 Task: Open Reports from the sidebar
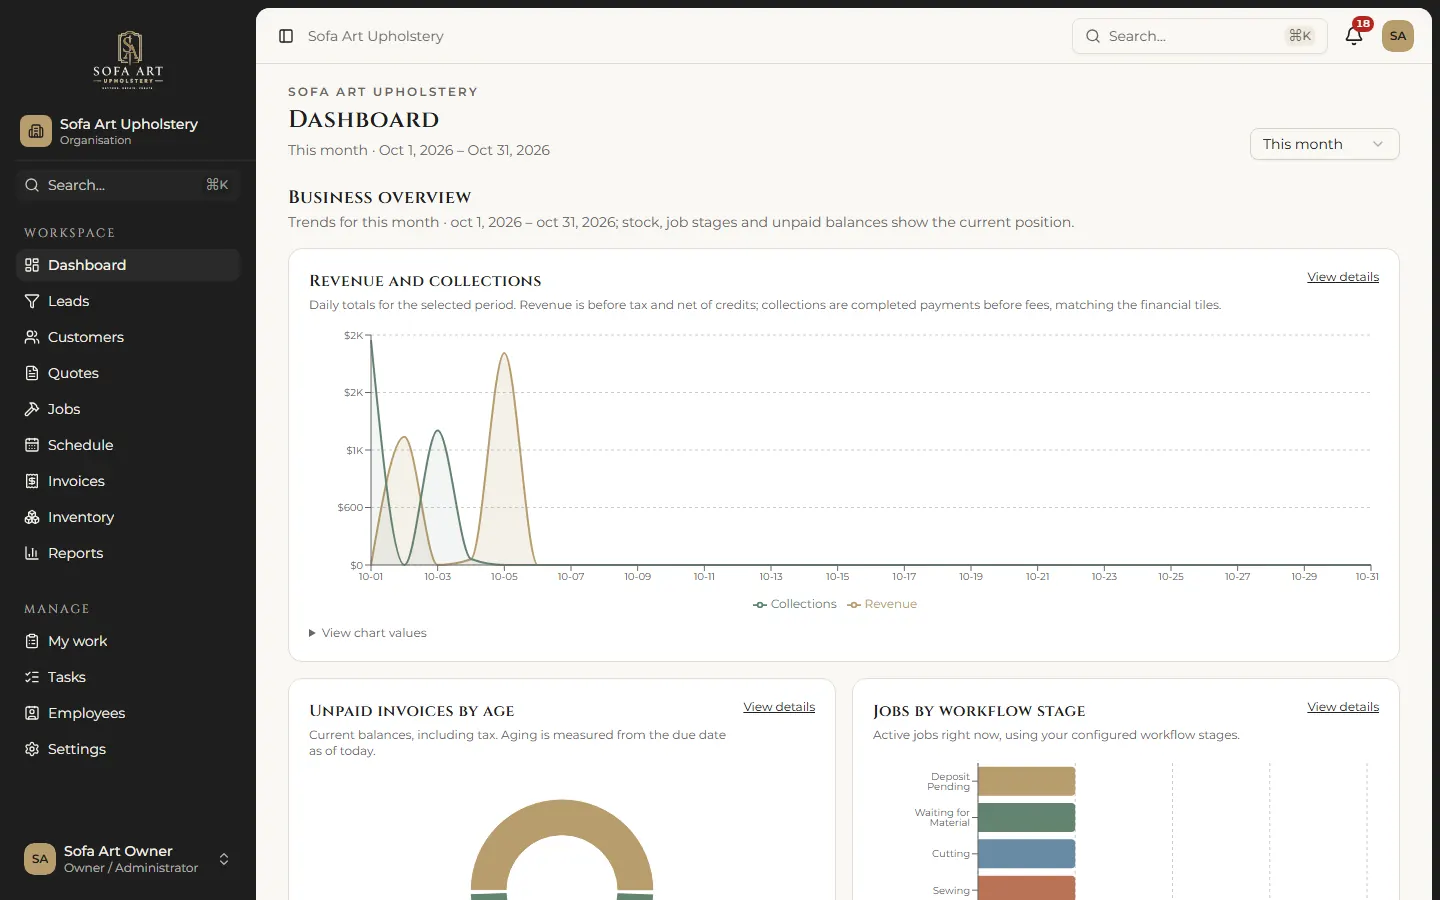click(x=128, y=553)
